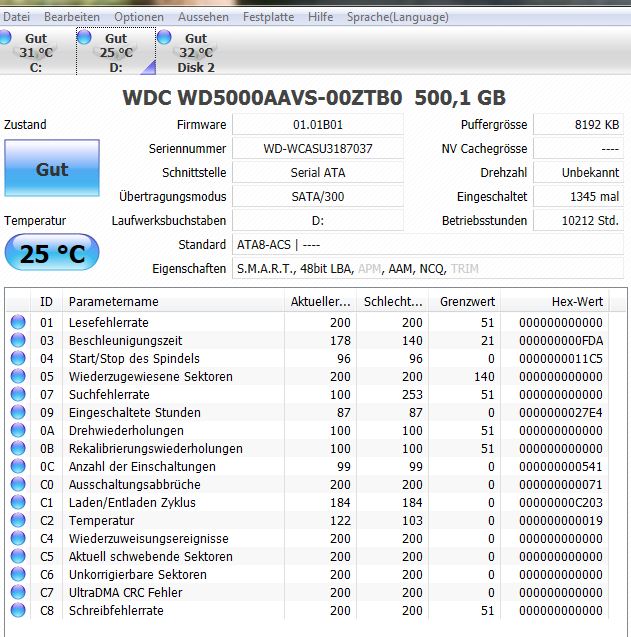Viewport: 631px width, 637px height.
Task: Click the Schlecht column header
Action: (392, 301)
